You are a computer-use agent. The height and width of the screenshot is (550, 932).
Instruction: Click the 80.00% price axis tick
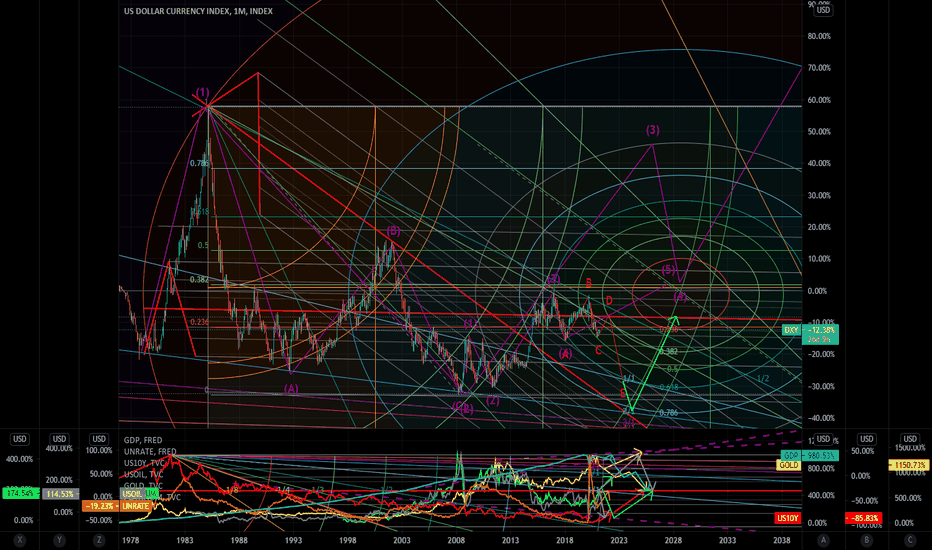[818, 36]
